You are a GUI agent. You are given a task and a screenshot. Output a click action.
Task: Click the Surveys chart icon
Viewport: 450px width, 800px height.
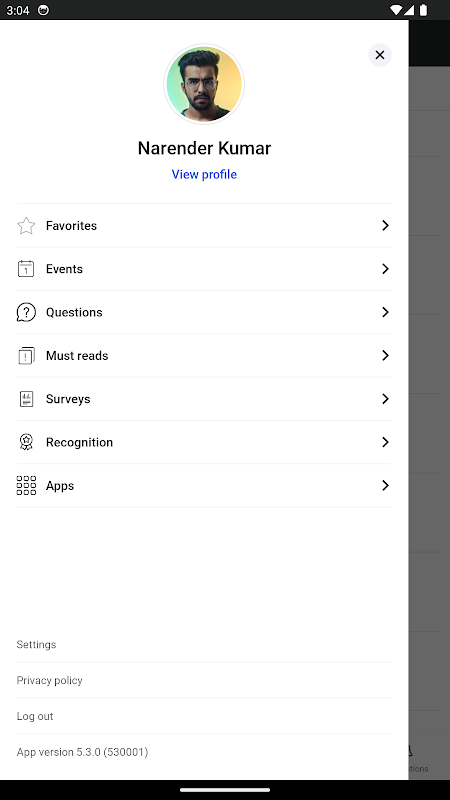[26, 399]
